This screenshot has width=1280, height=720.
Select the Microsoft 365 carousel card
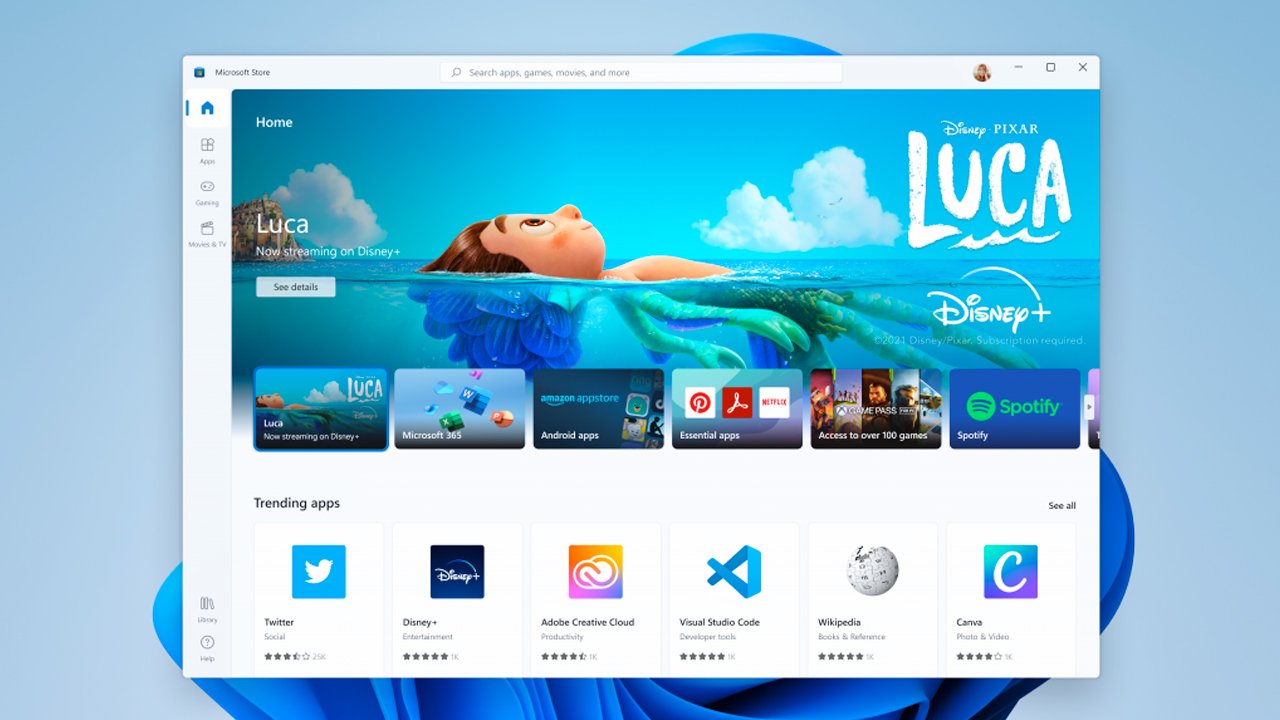(x=459, y=408)
